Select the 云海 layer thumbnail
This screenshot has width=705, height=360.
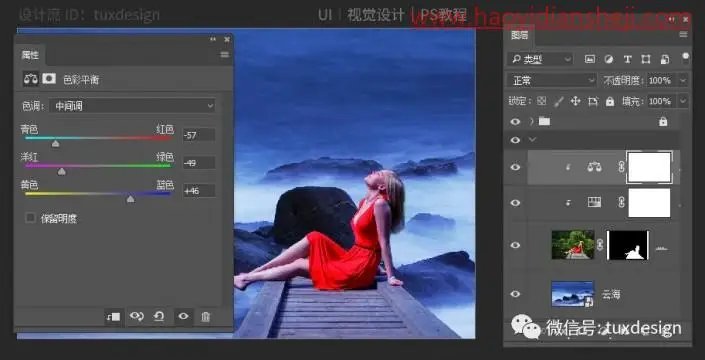pos(573,294)
